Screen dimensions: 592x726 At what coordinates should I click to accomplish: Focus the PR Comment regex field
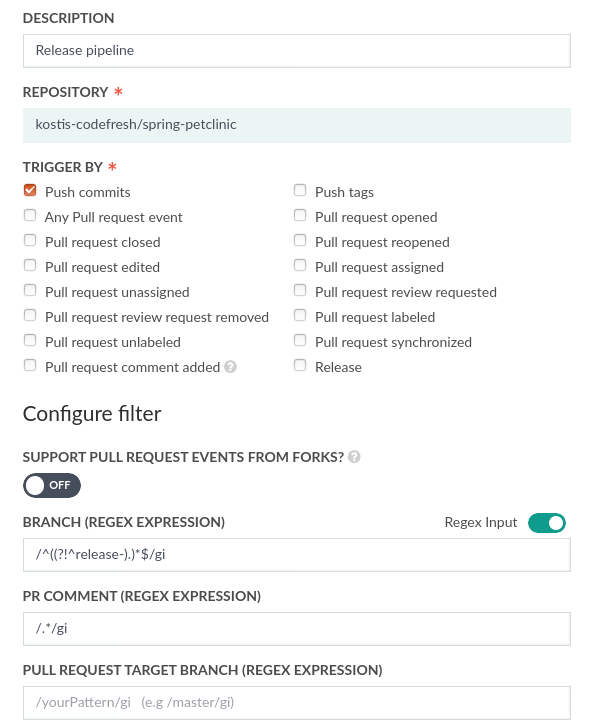pos(297,629)
